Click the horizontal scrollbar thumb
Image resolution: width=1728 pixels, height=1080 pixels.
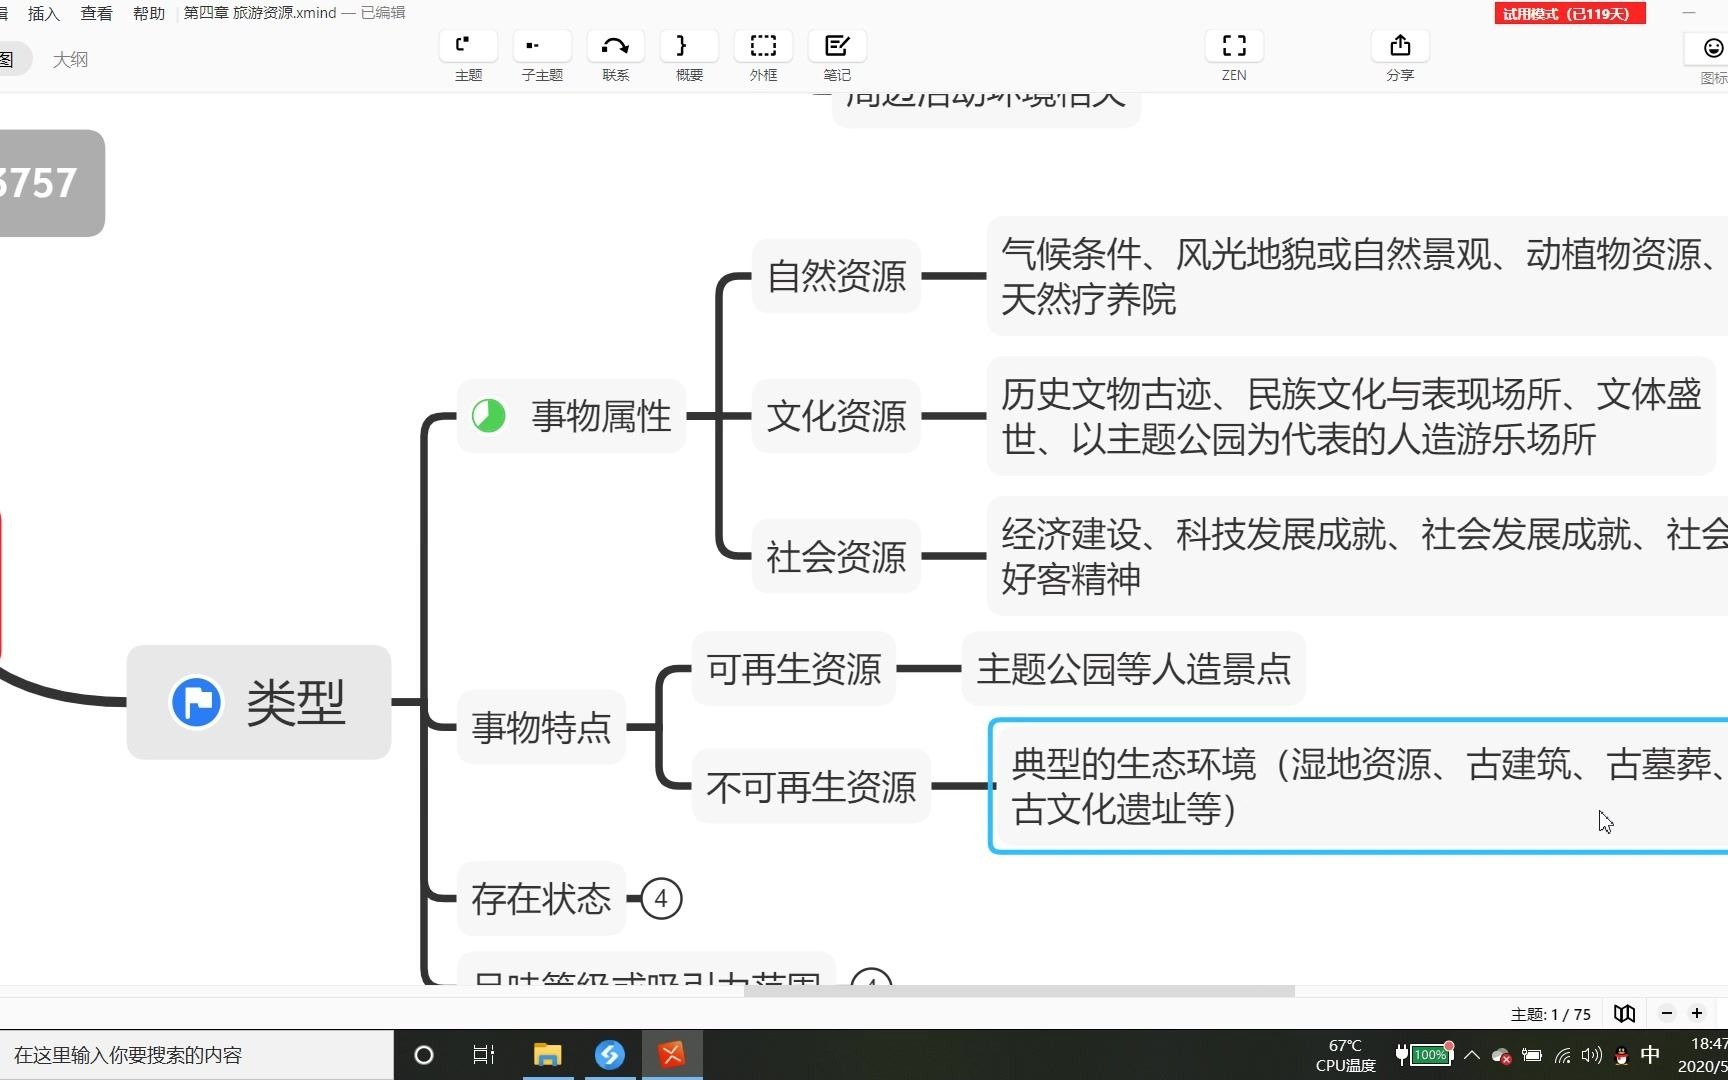pos(1019,991)
